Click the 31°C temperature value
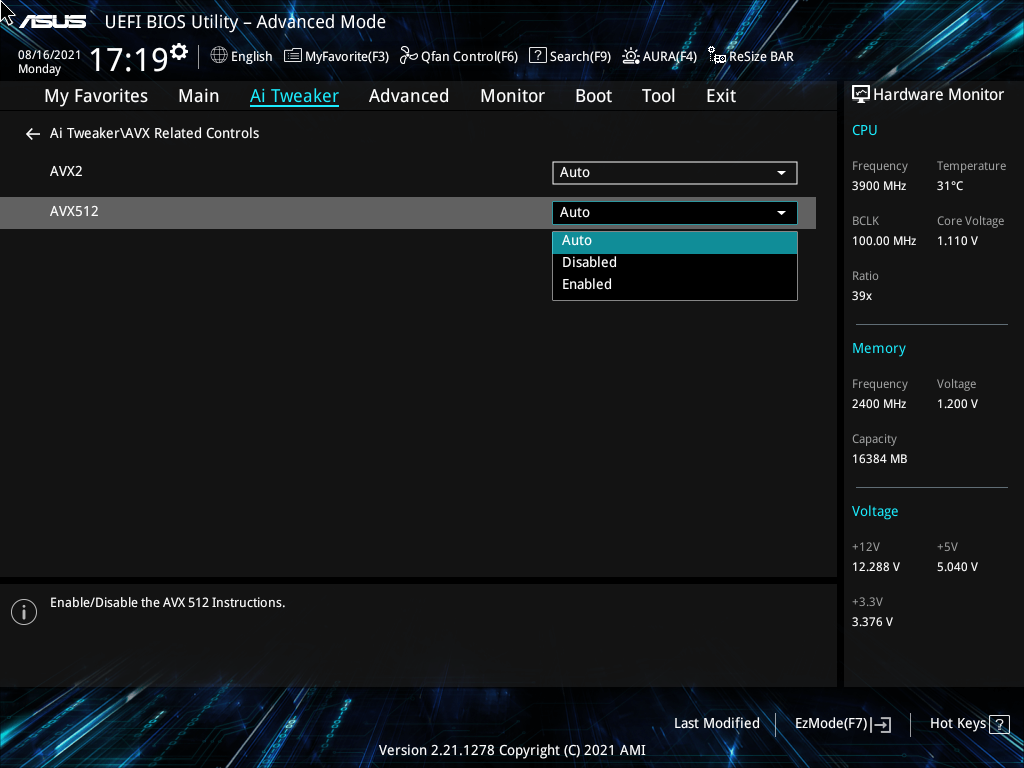The height and width of the screenshot is (768, 1024). click(x=950, y=186)
